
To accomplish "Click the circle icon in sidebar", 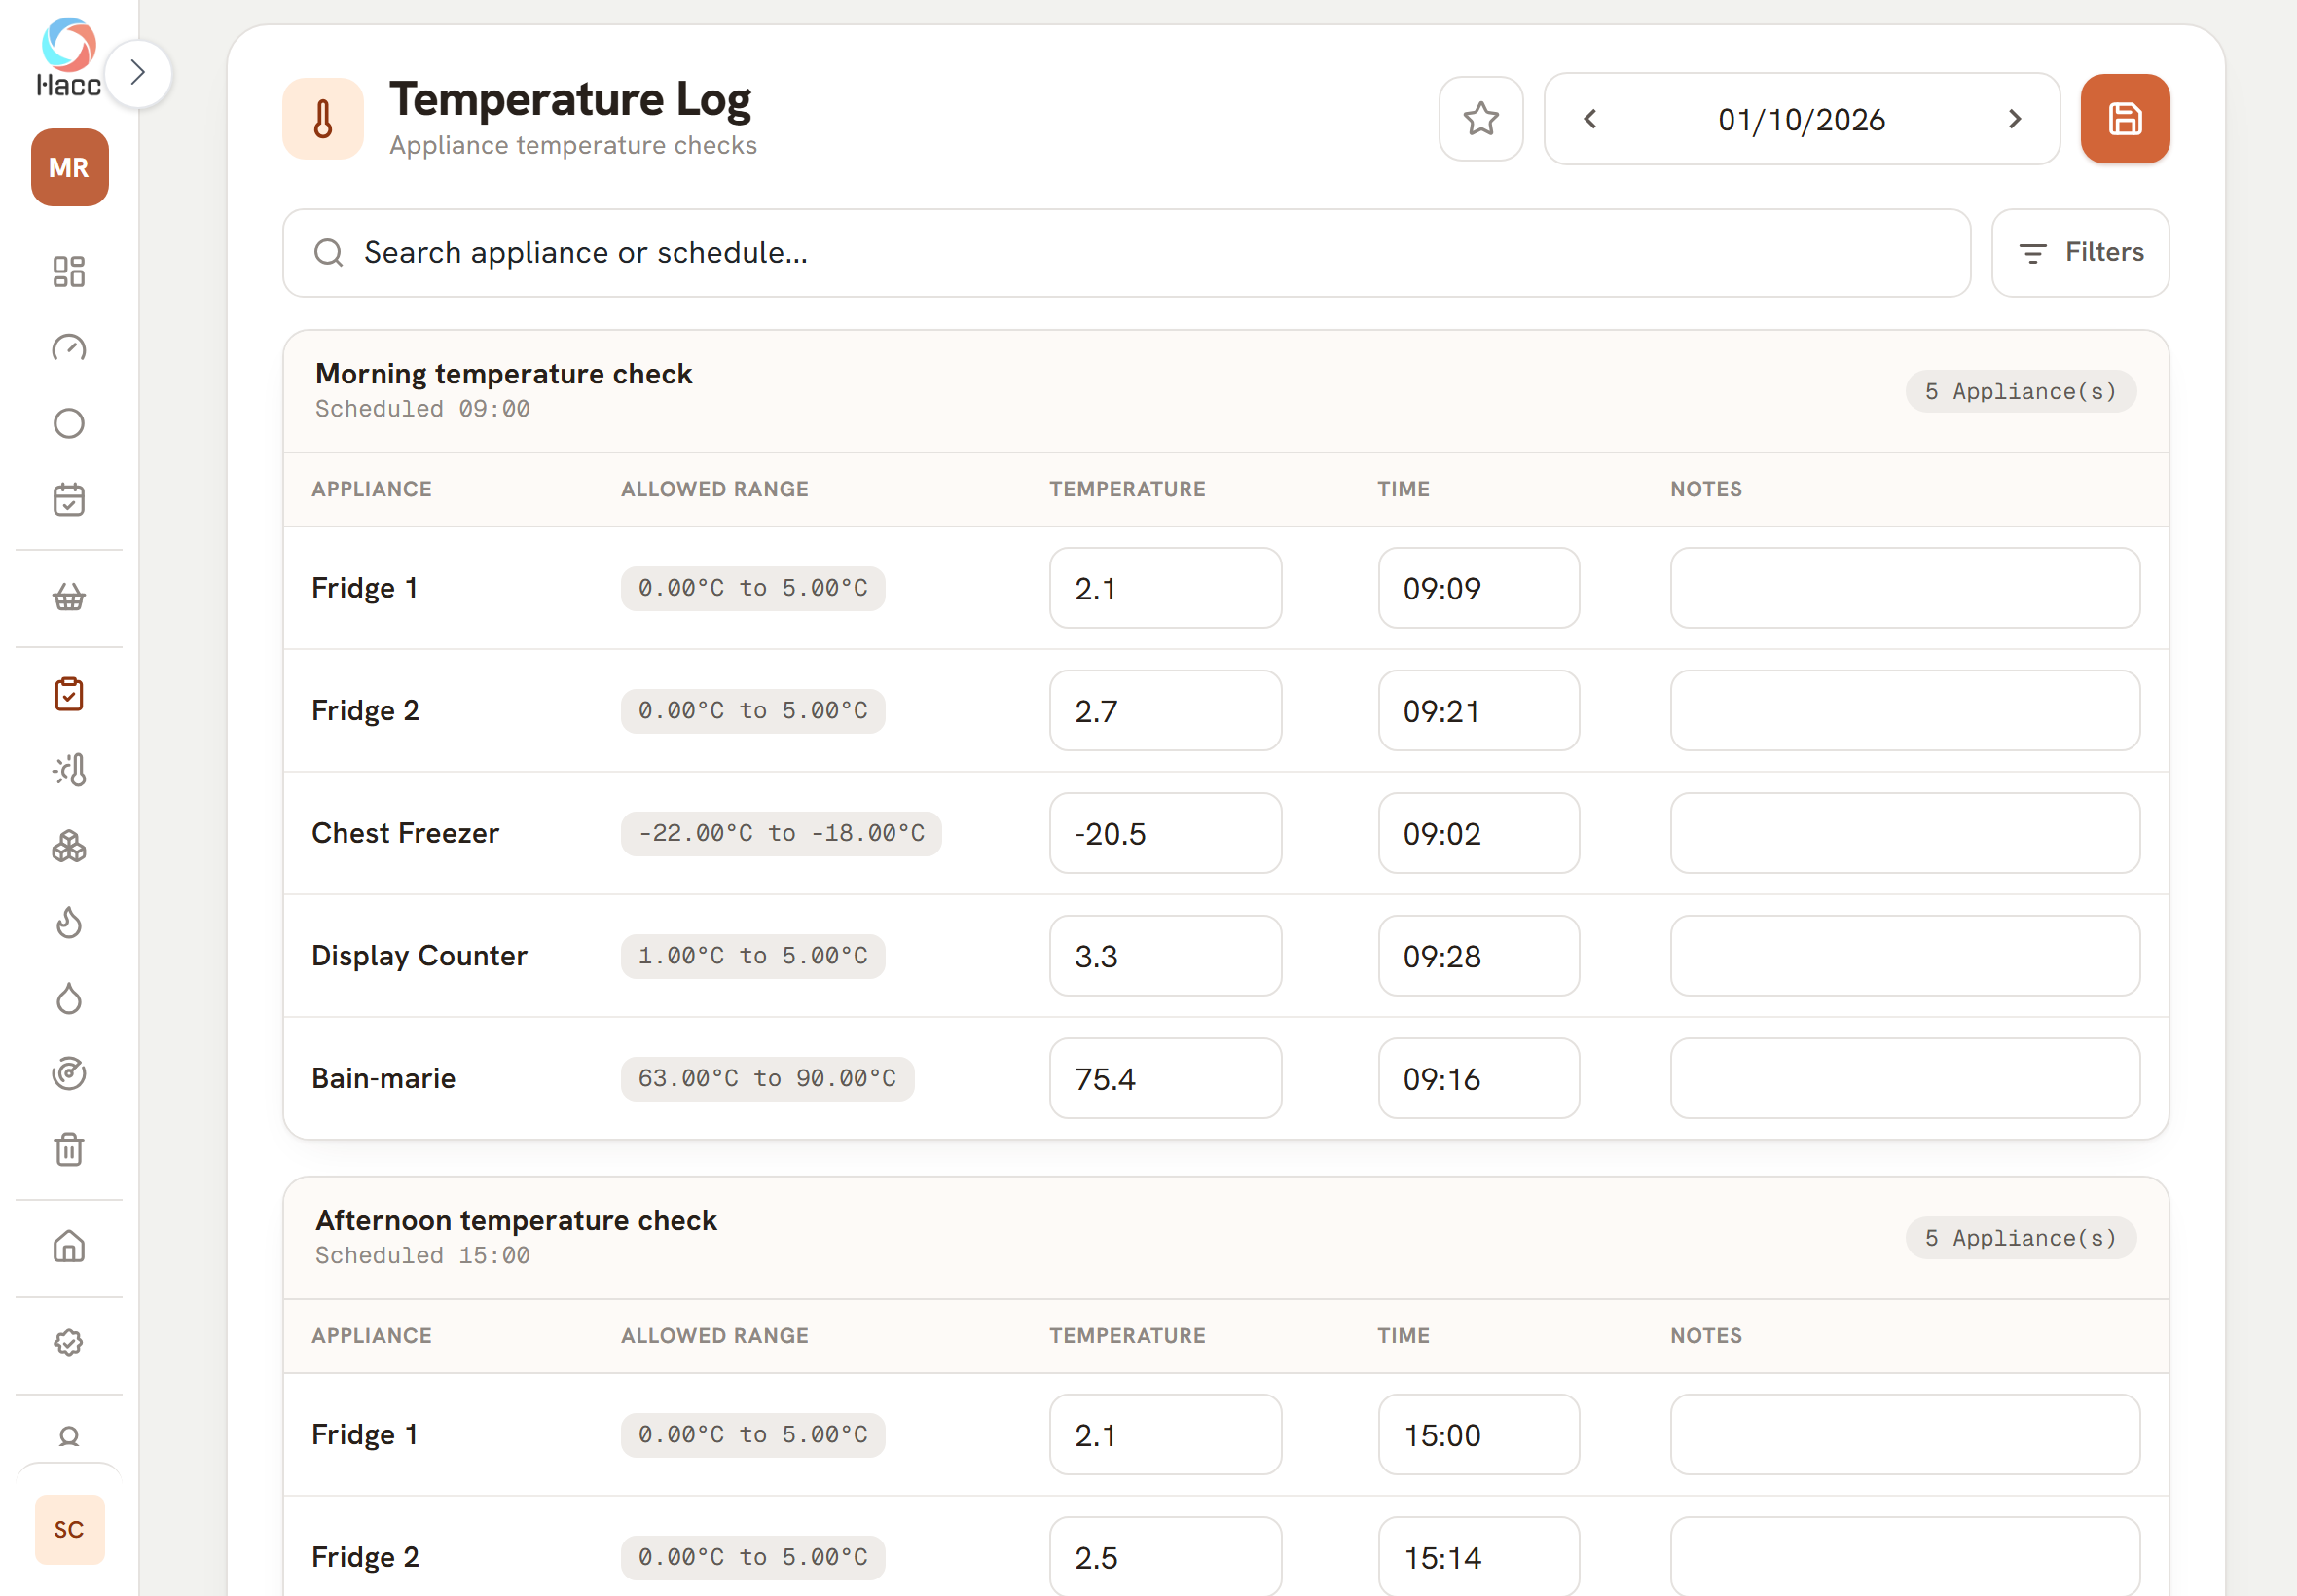I will click(x=69, y=424).
